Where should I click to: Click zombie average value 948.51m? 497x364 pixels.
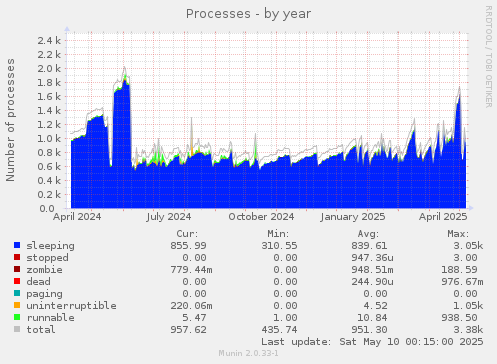tap(372, 270)
